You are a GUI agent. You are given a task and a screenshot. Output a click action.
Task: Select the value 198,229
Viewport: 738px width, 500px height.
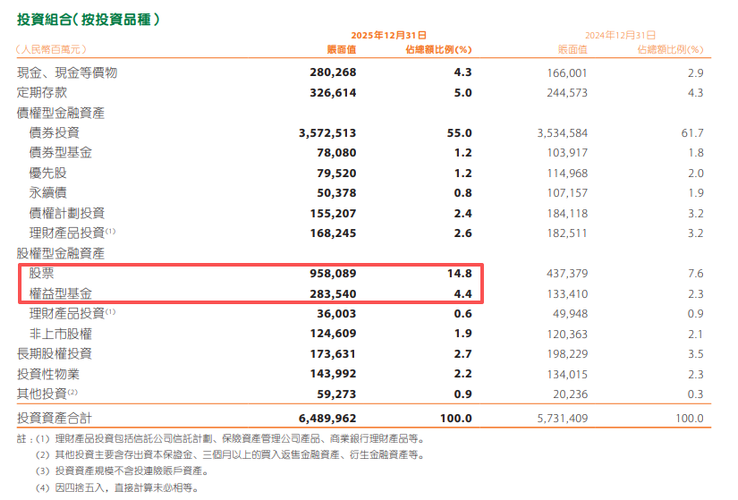567,354
